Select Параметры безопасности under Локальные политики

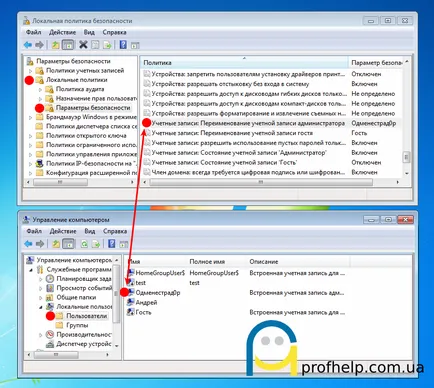pyautogui.click(x=93, y=108)
